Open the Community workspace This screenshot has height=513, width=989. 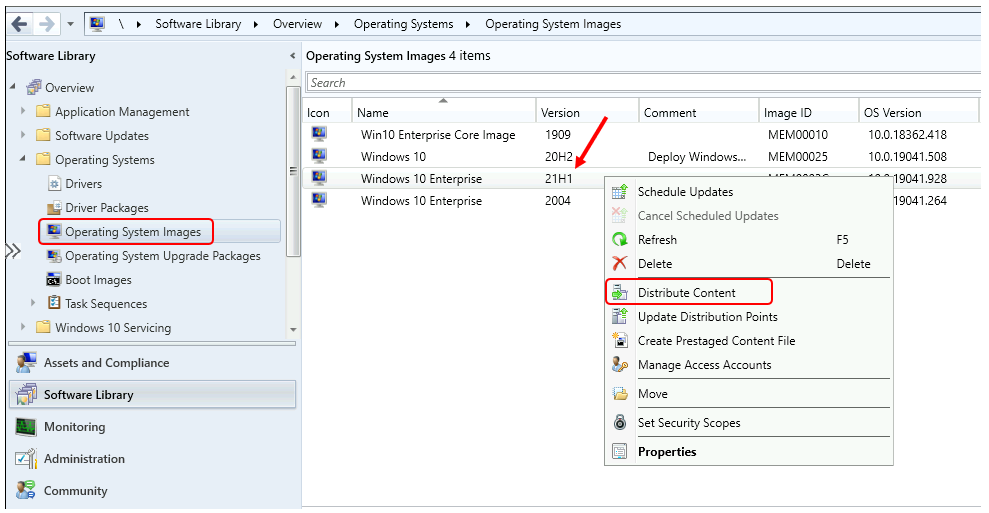point(152,490)
